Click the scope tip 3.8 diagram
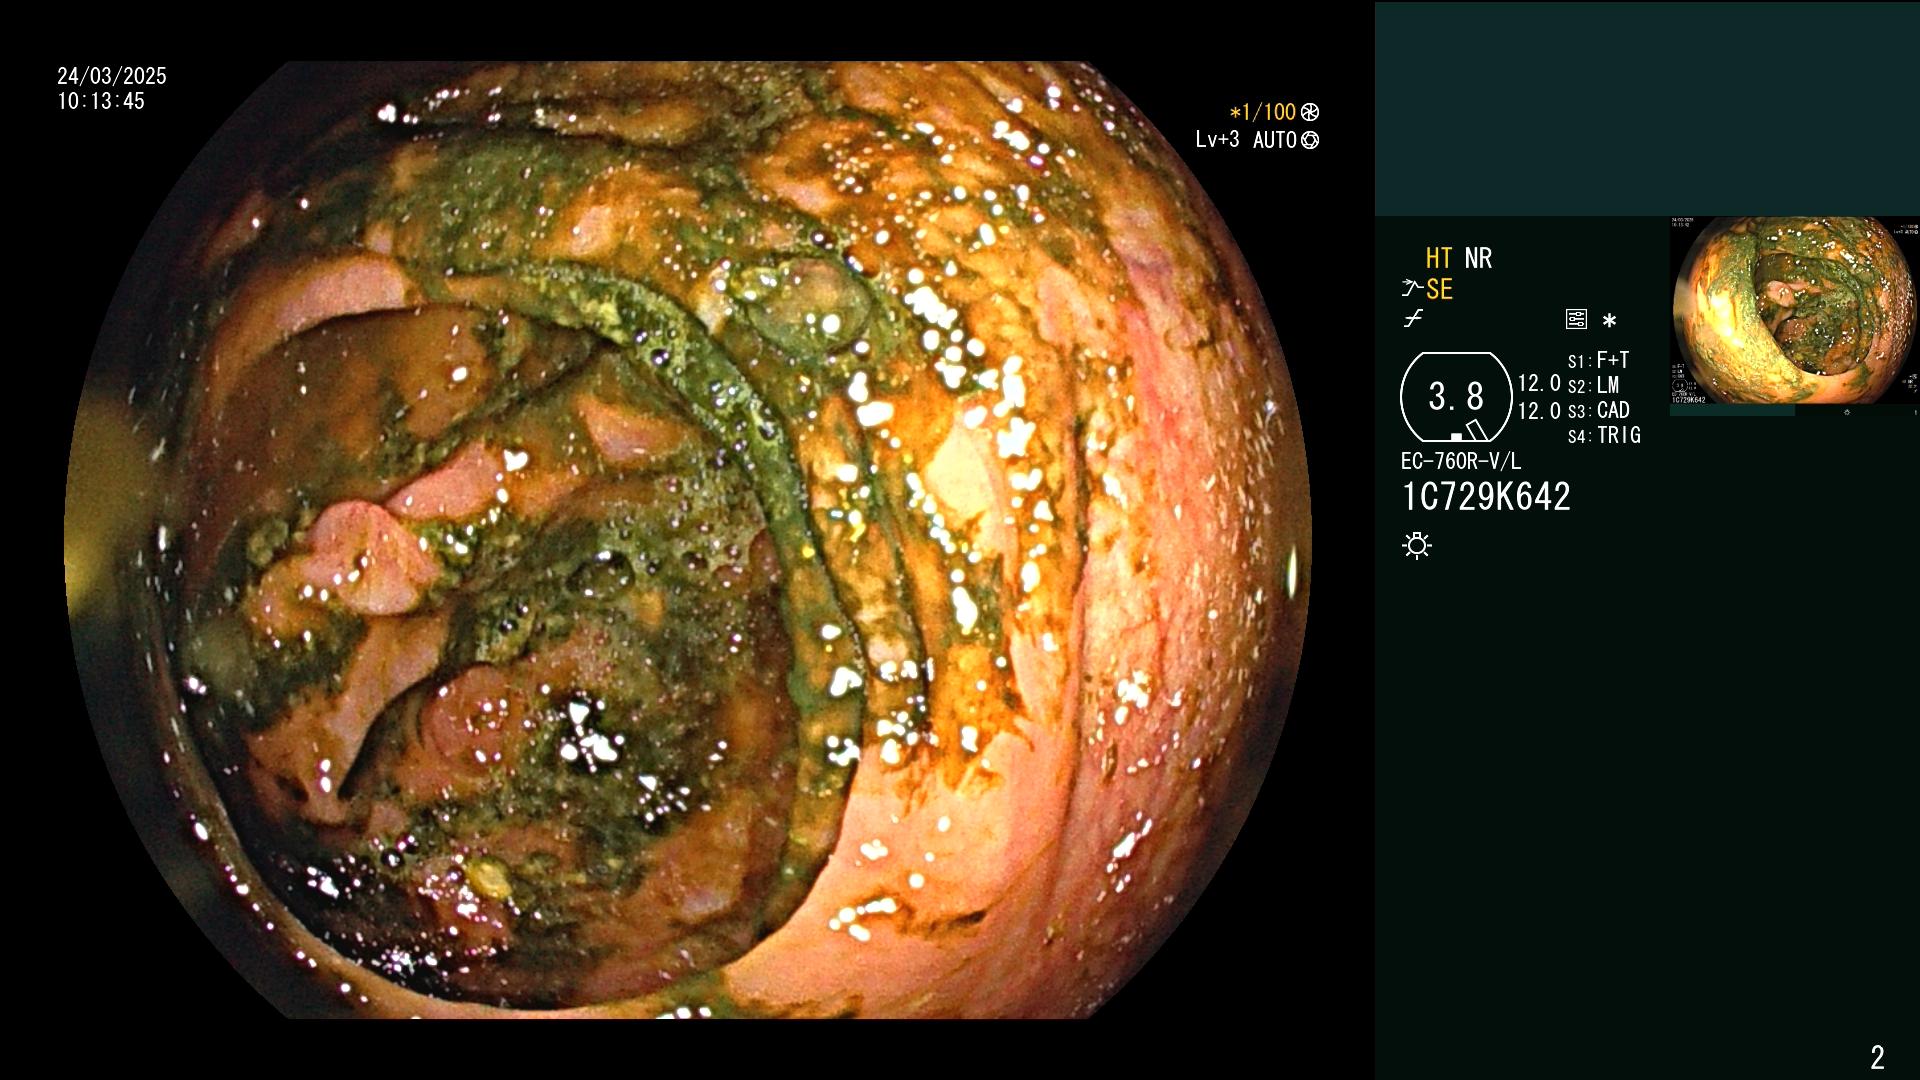The width and height of the screenshot is (1920, 1080). (x=1456, y=397)
